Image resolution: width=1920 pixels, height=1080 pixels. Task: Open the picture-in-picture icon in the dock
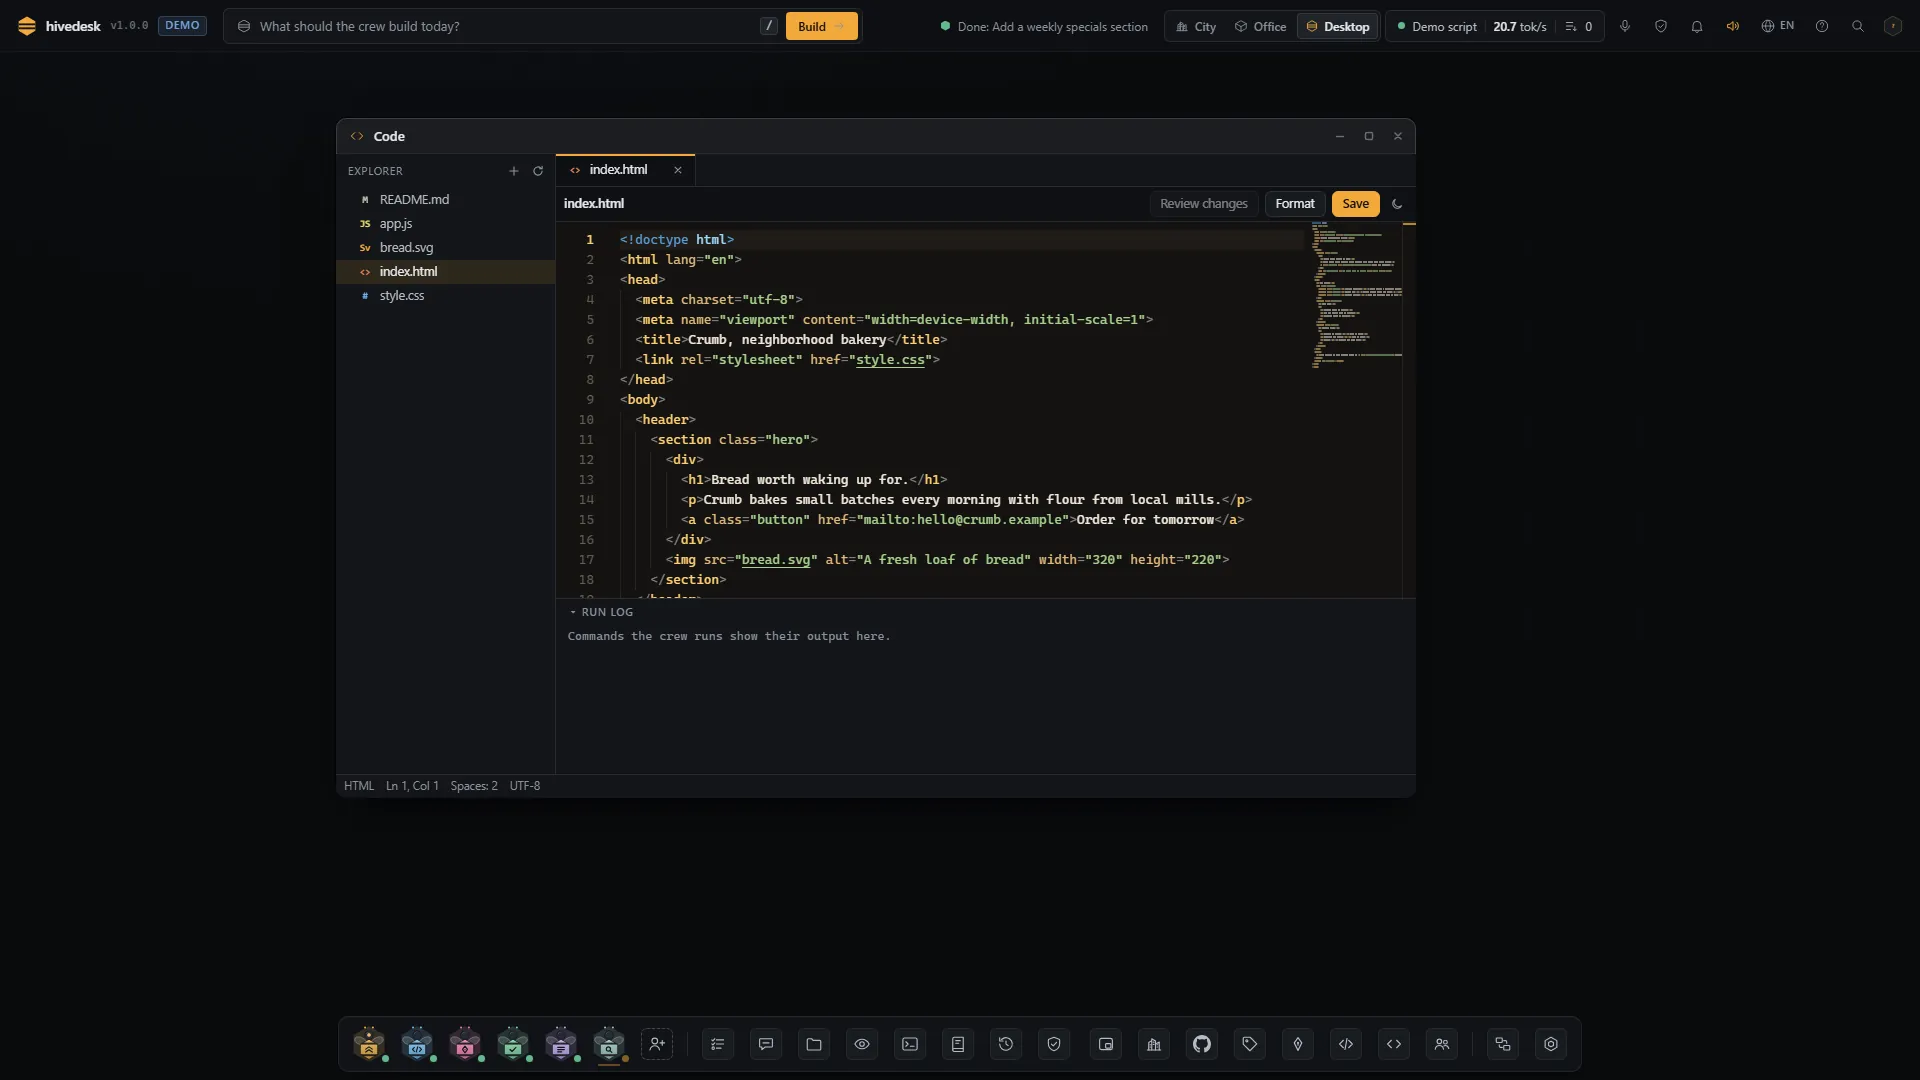point(1106,1044)
